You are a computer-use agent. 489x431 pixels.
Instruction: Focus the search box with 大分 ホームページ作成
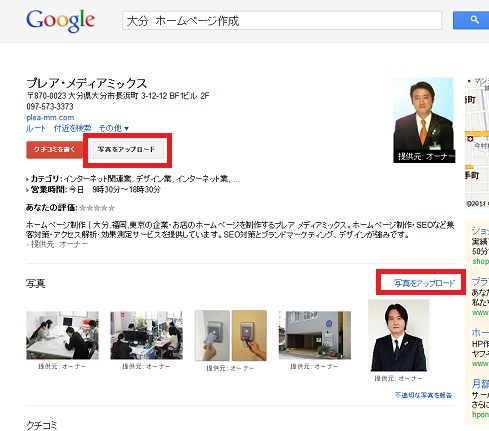282,21
